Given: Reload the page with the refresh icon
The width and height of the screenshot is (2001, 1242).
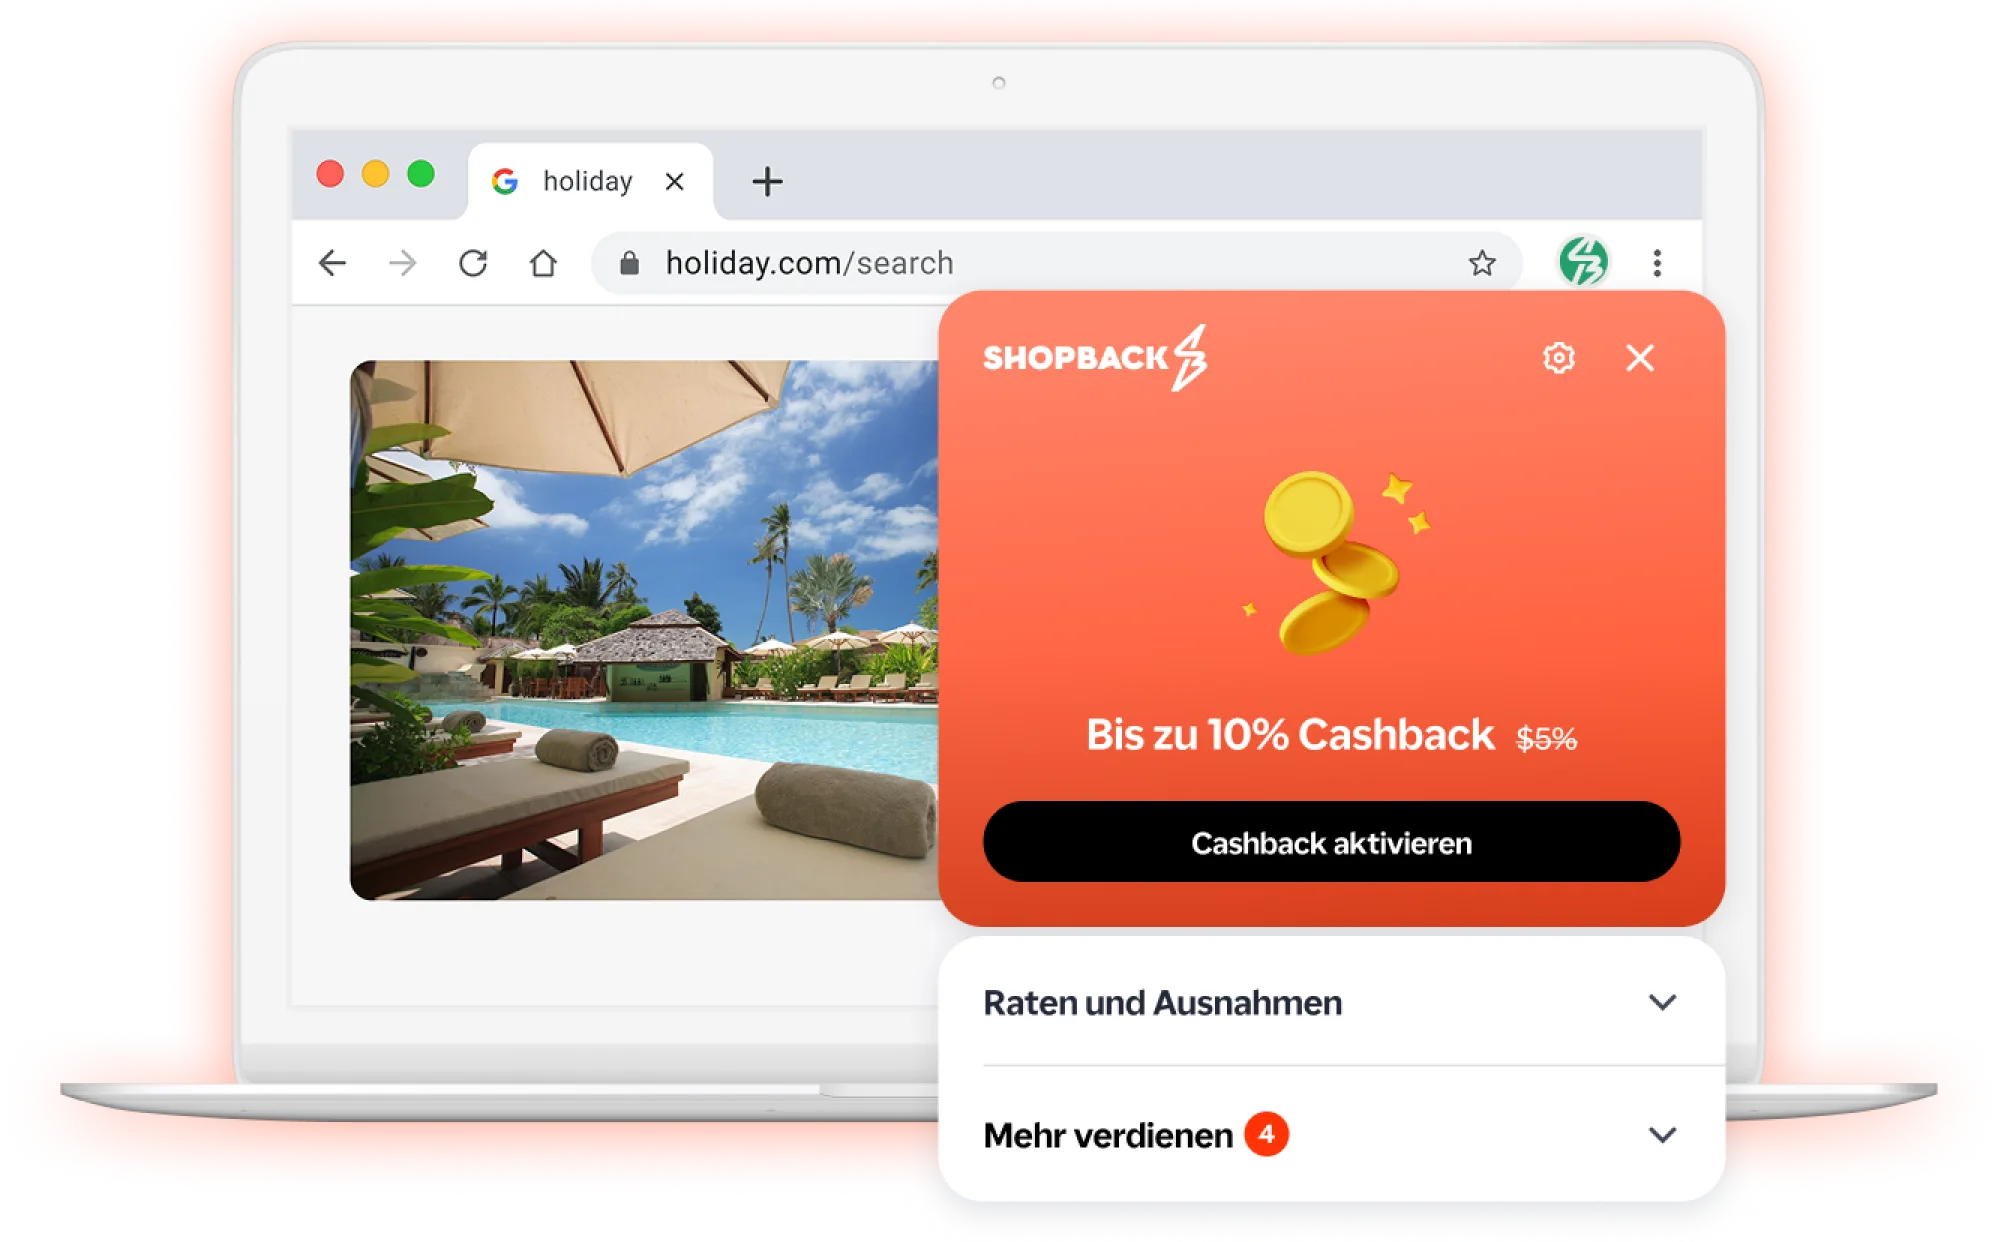Looking at the screenshot, I should pyautogui.click(x=473, y=263).
